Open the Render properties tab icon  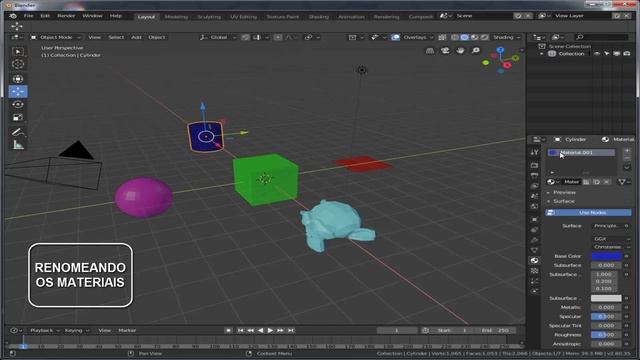[x=534, y=165]
